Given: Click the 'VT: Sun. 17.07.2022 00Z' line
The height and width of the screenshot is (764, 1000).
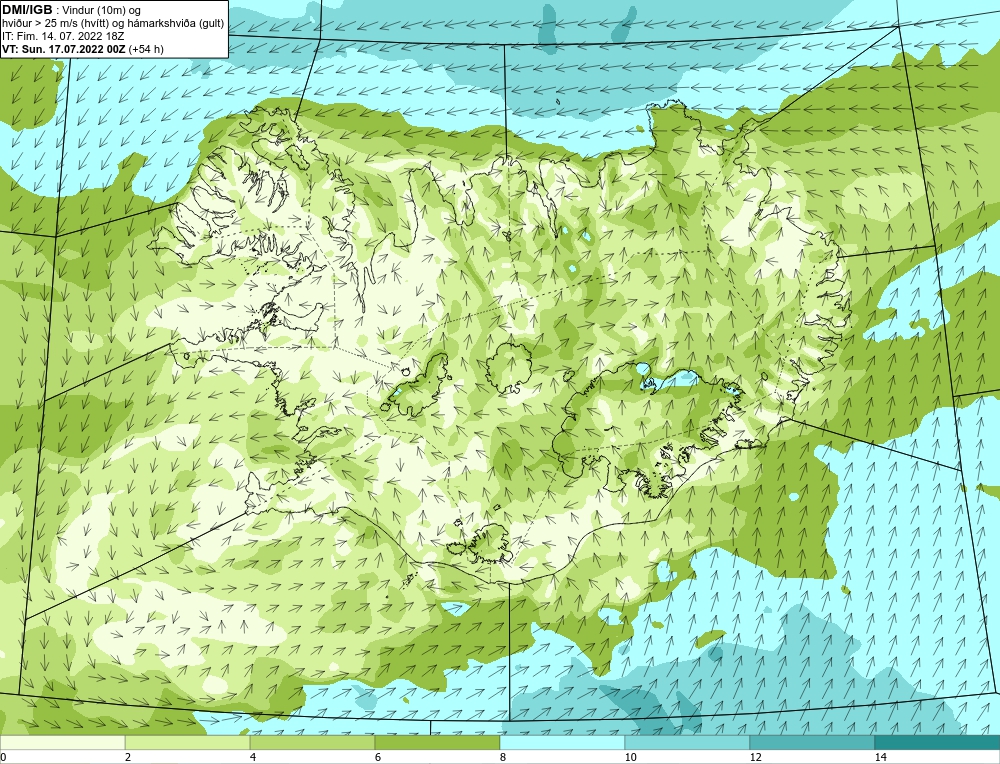Looking at the screenshot, I should click(64, 49).
